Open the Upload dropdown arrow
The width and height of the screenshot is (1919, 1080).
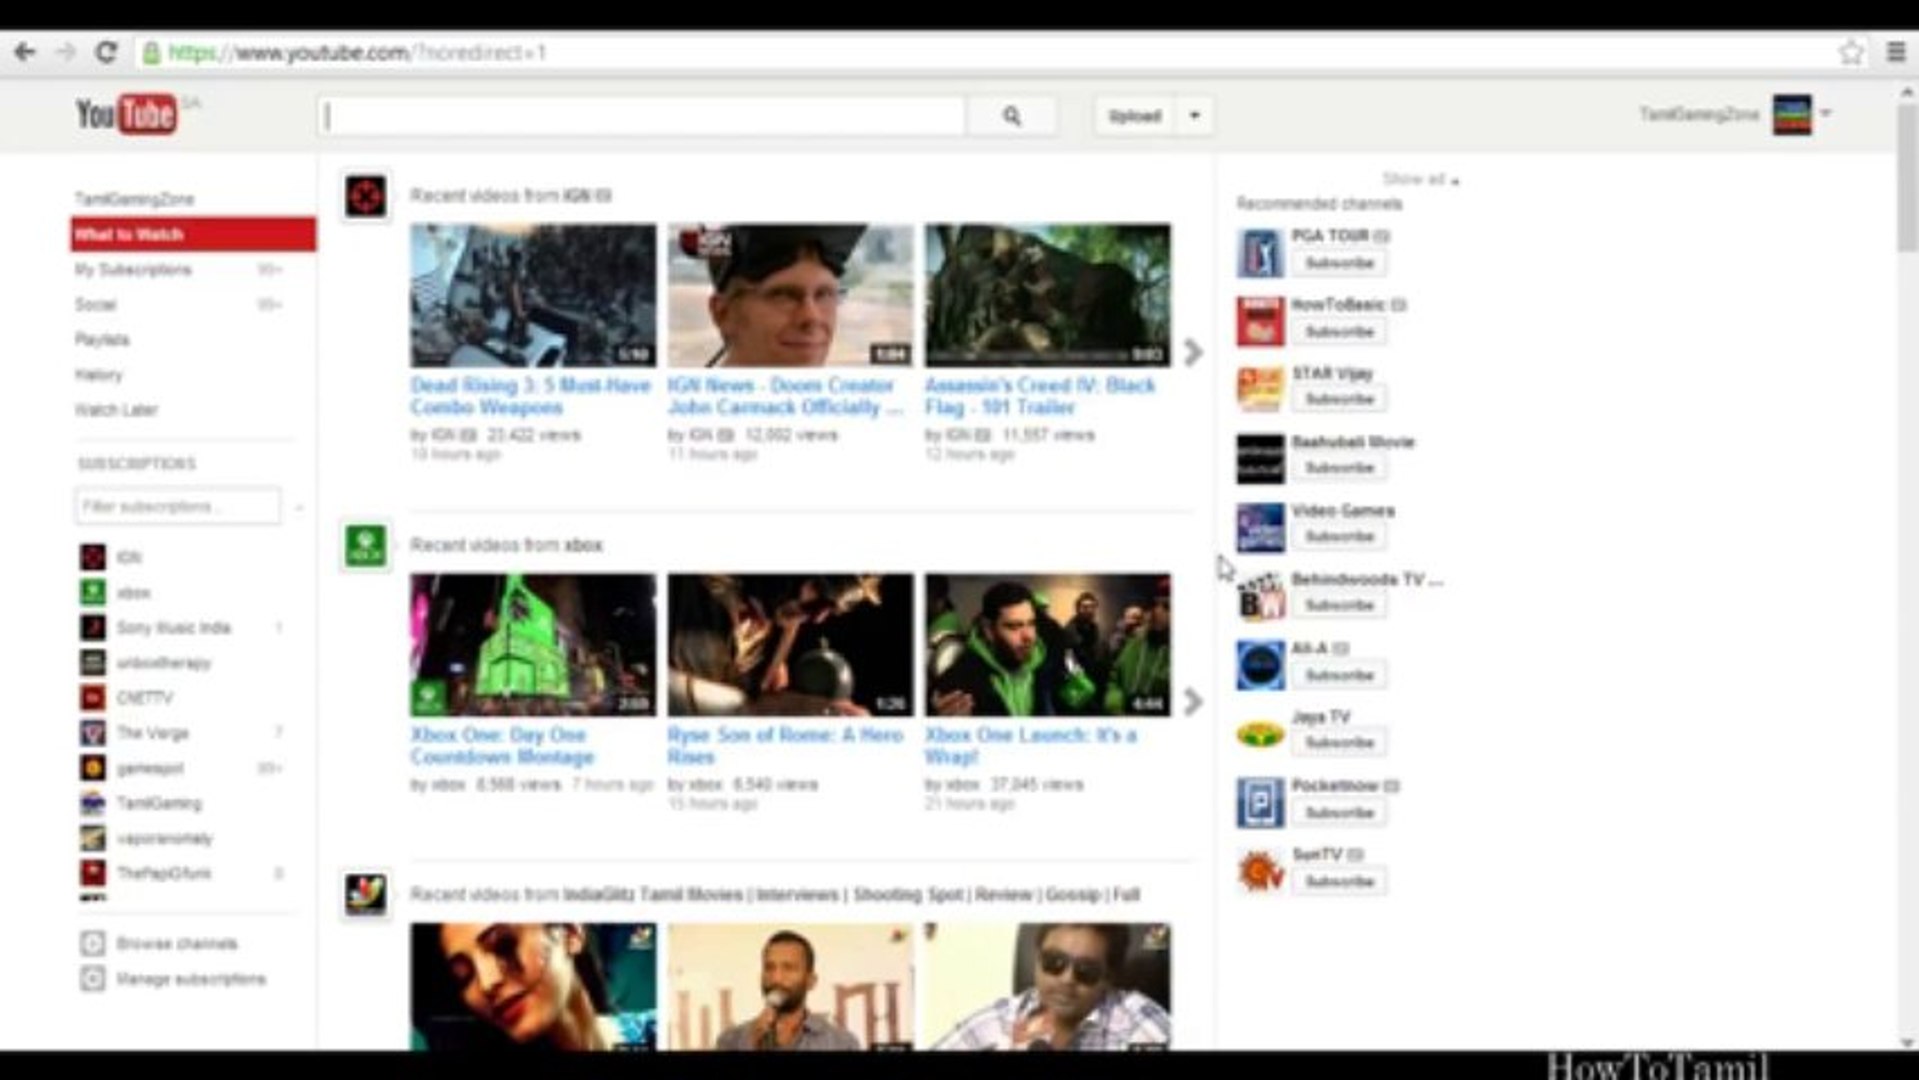[1194, 116]
